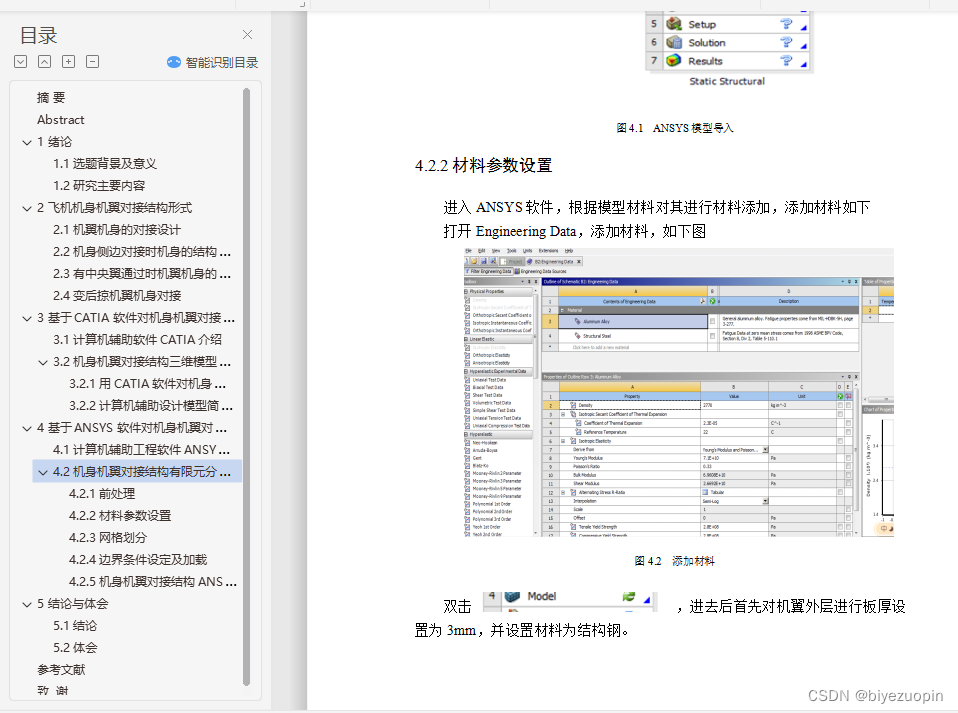Select 2.4 变后掠机翼机身对接
The image size is (958, 713).
click(117, 295)
